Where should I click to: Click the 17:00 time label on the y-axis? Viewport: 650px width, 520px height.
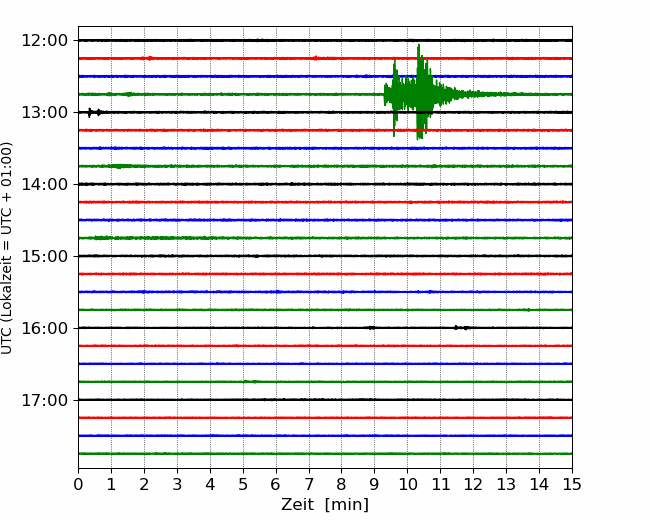[x=44, y=400]
